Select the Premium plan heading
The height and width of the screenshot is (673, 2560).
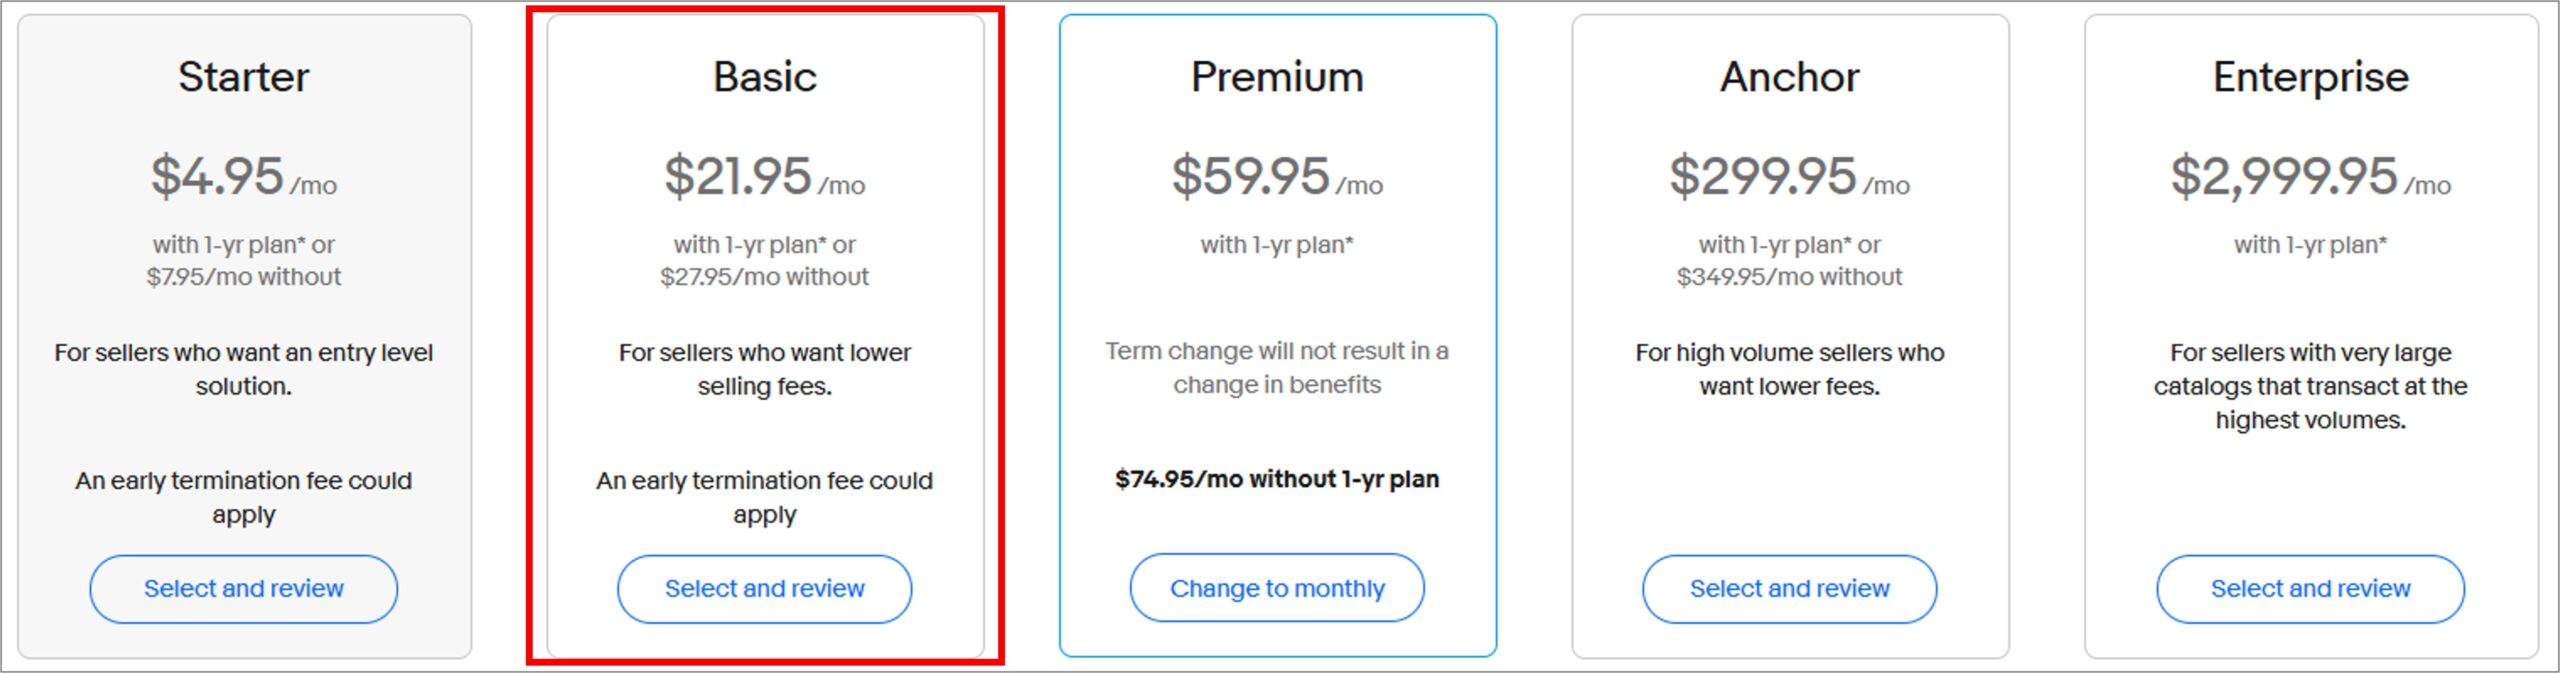point(1277,77)
